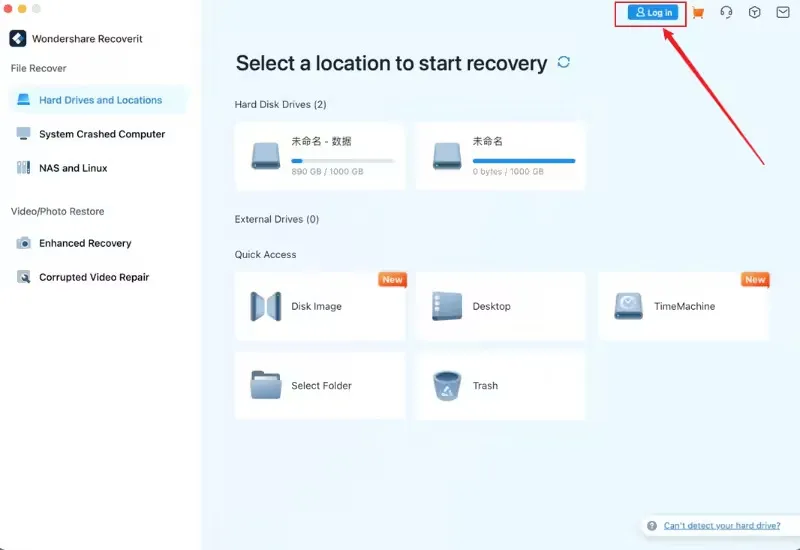Click the hexagon shield icon in the top toolbar
800x550 pixels.
pyautogui.click(x=755, y=12)
